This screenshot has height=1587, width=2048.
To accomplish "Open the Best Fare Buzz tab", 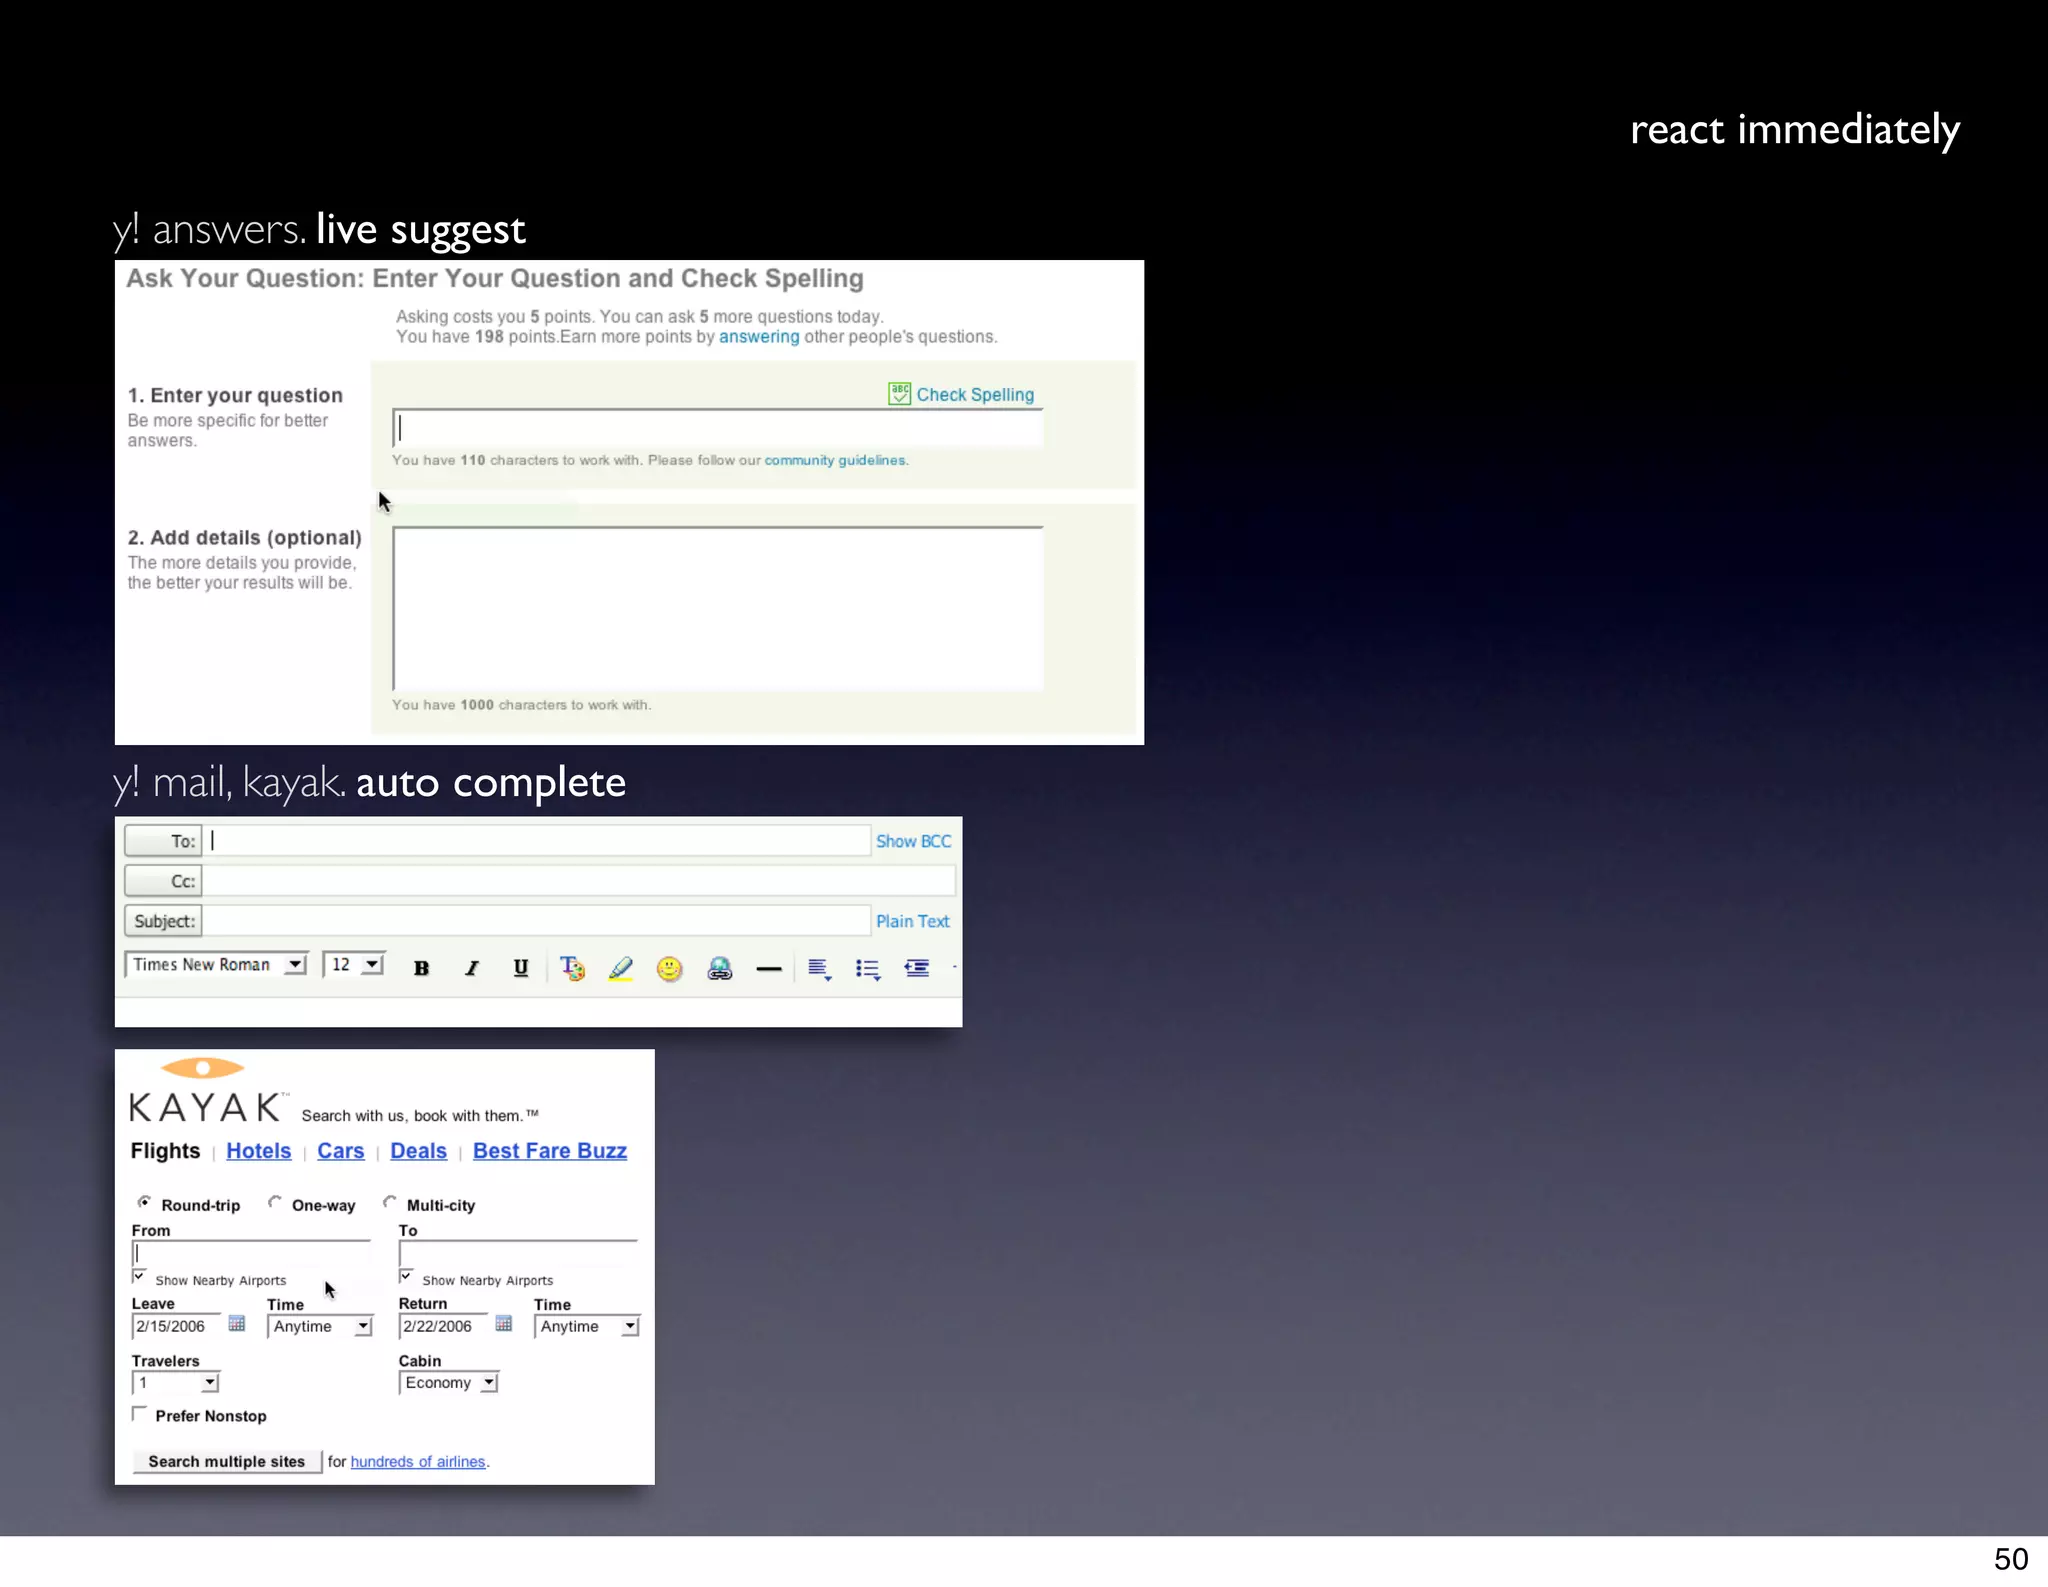I will pos(549,1151).
